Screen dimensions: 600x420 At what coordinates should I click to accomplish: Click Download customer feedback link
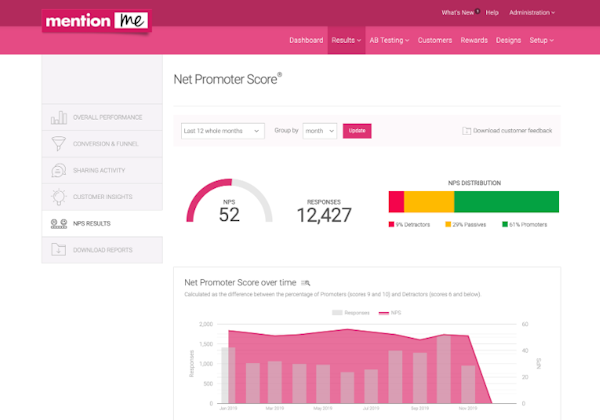[507, 131]
